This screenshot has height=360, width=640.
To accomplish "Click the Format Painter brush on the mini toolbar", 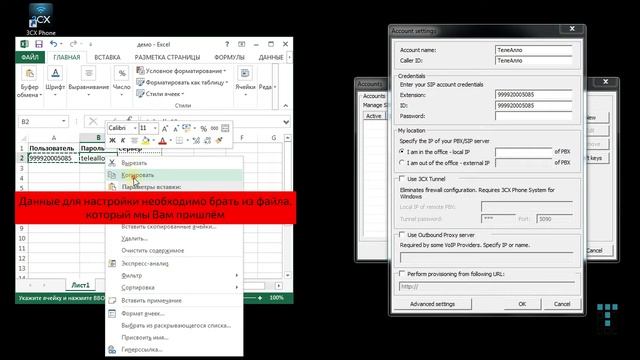I will (219, 141).
